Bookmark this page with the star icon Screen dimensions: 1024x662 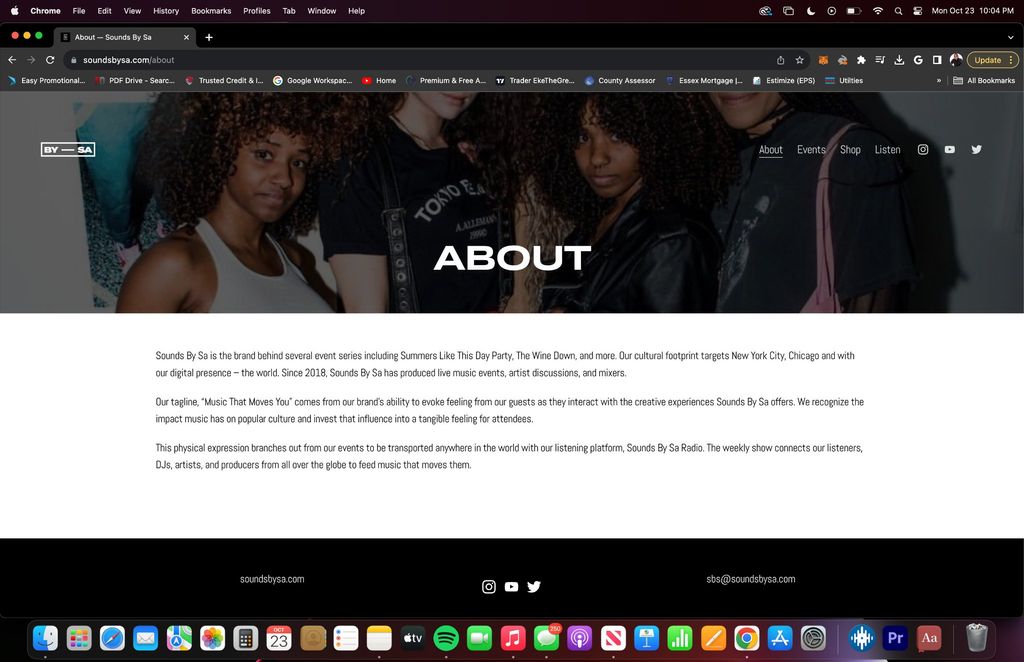[x=799, y=60]
